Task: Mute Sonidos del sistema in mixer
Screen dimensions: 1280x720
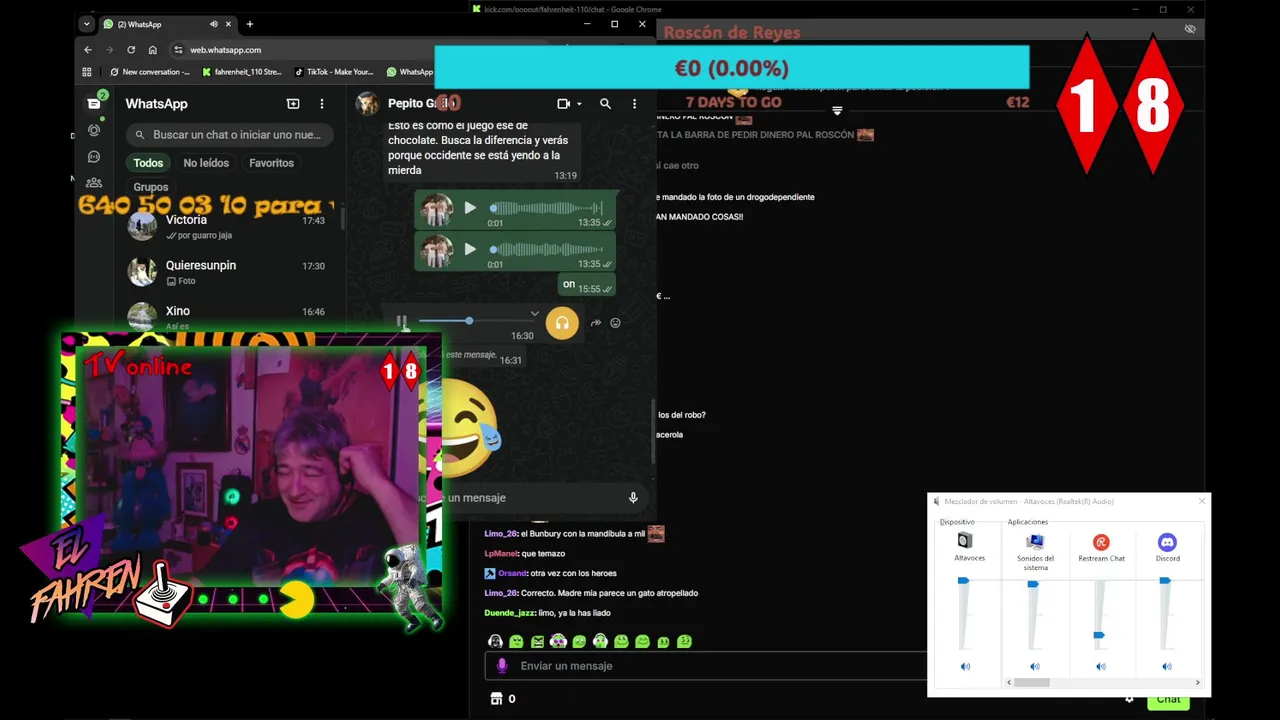Action: pos(1035,666)
